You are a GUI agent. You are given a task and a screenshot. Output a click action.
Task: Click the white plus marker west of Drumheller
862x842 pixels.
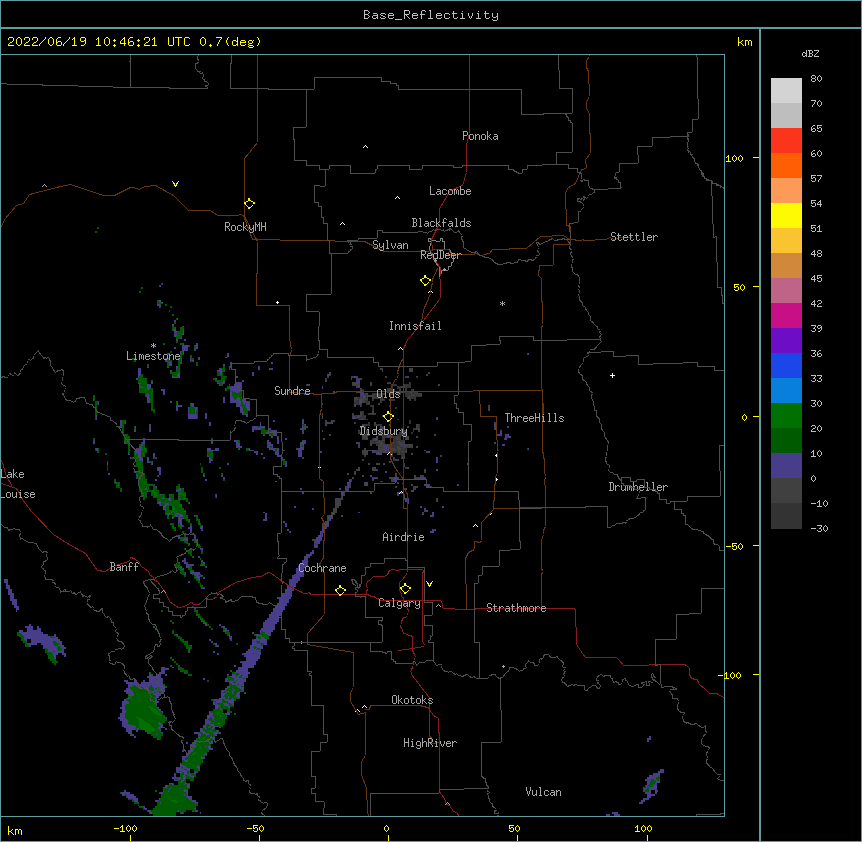[612, 375]
